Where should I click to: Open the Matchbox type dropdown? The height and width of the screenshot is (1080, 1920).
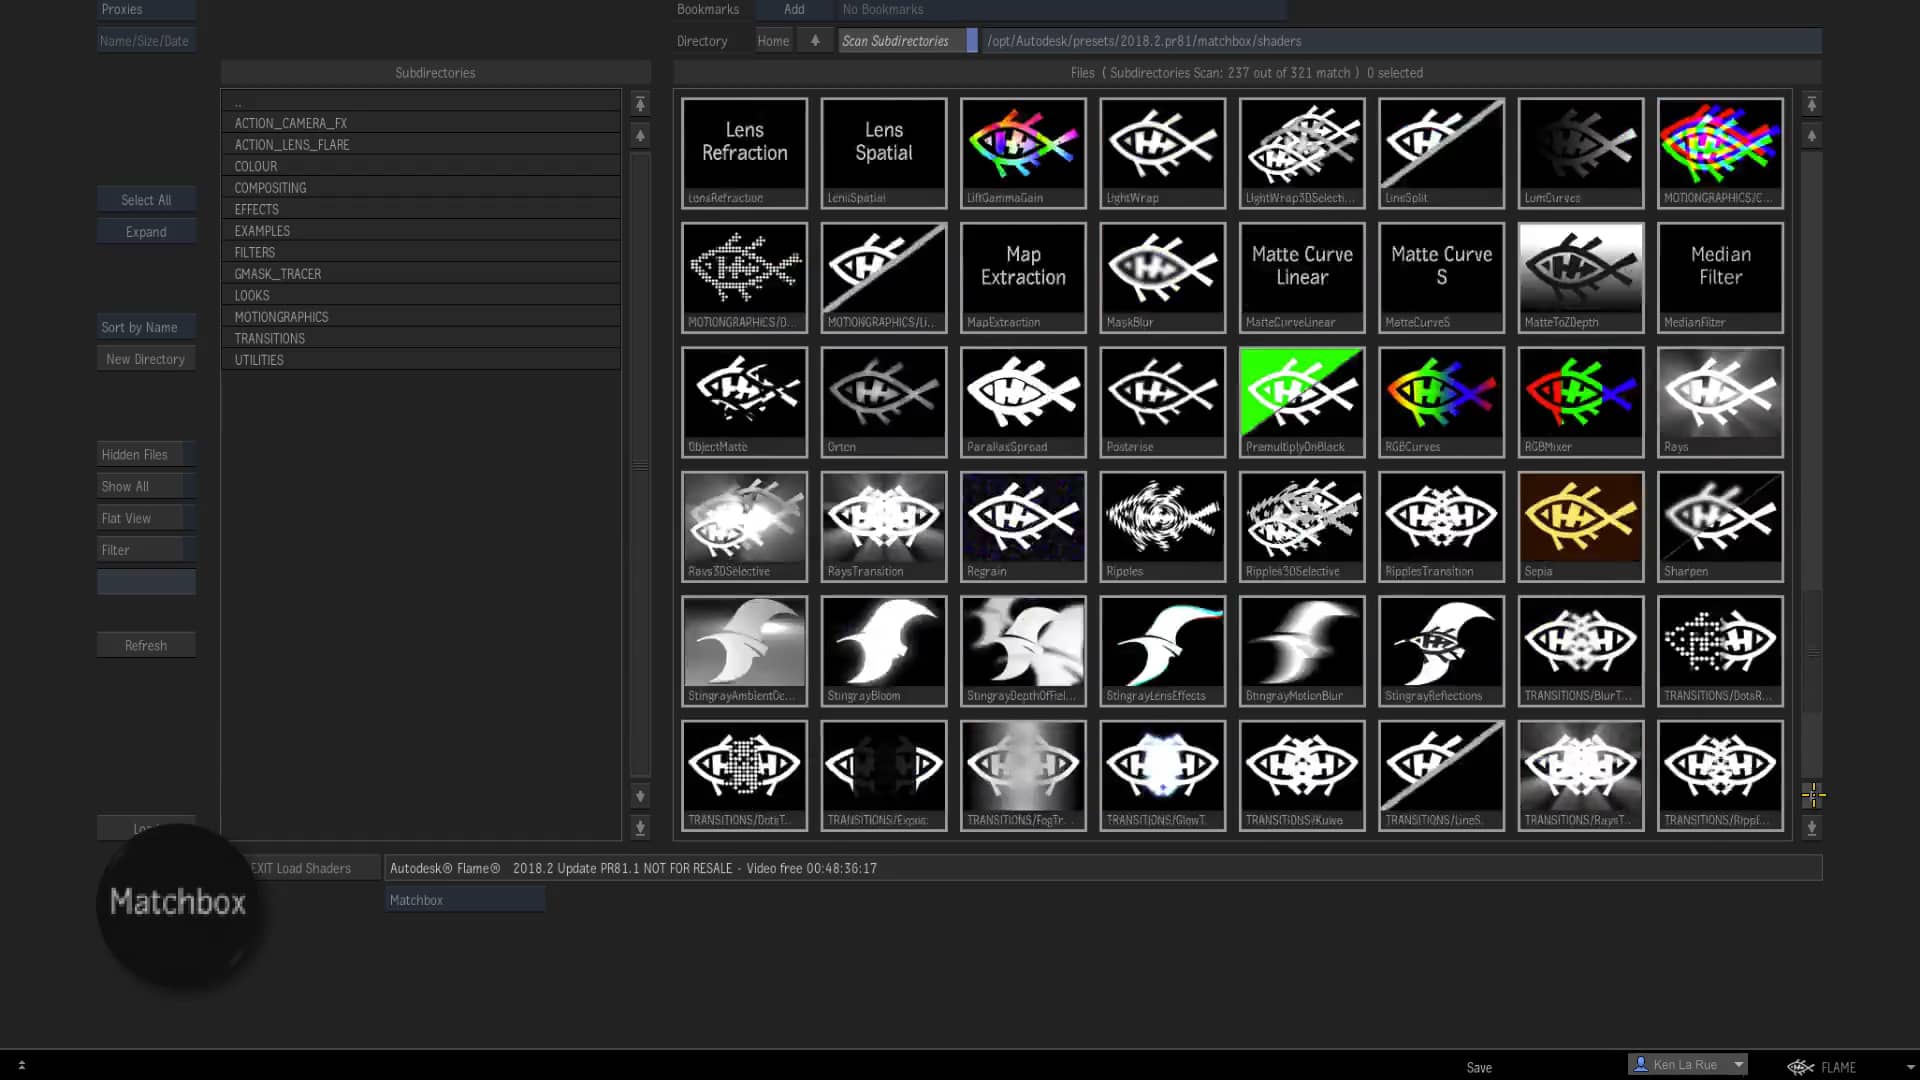pos(465,900)
